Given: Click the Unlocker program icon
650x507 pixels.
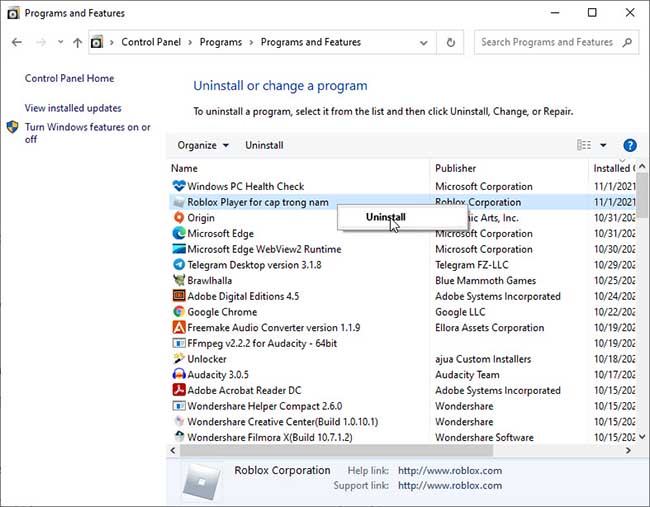Looking at the screenshot, I should 179,359.
